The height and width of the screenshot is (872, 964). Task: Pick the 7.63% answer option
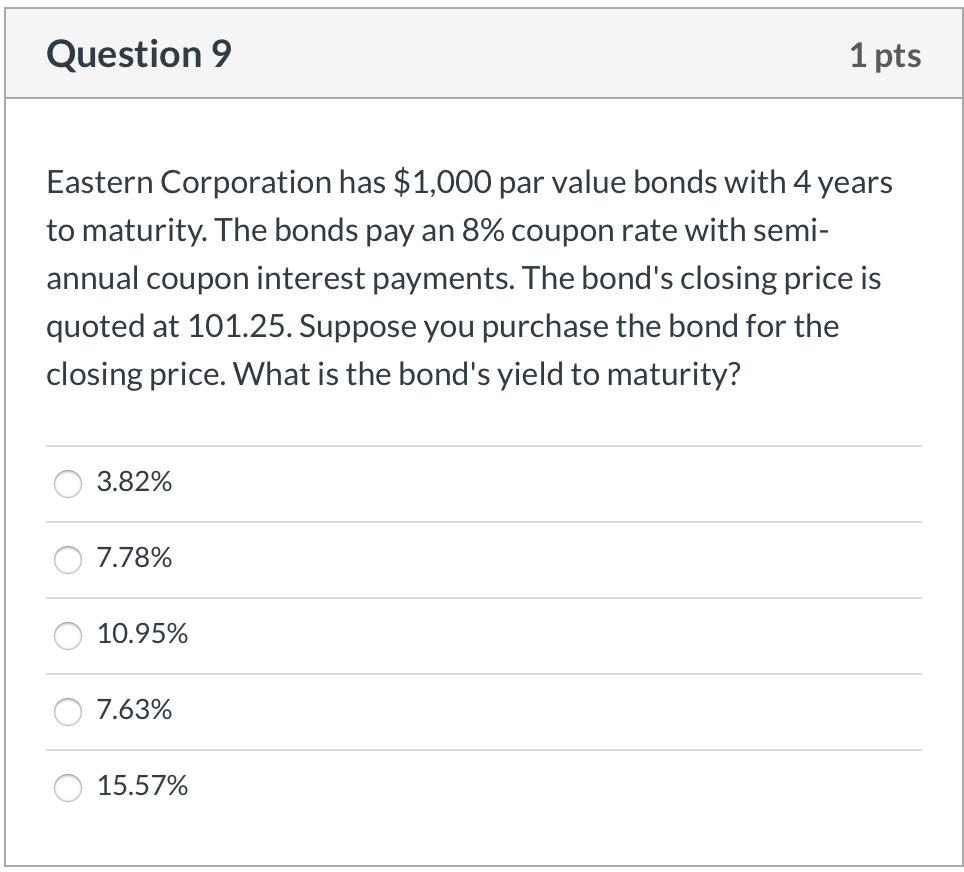67,712
